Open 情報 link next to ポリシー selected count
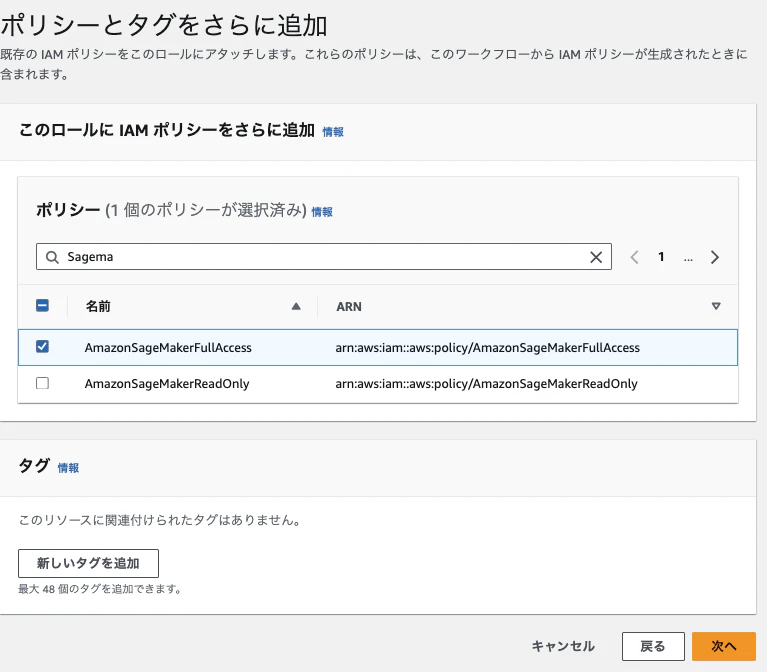 (322, 212)
